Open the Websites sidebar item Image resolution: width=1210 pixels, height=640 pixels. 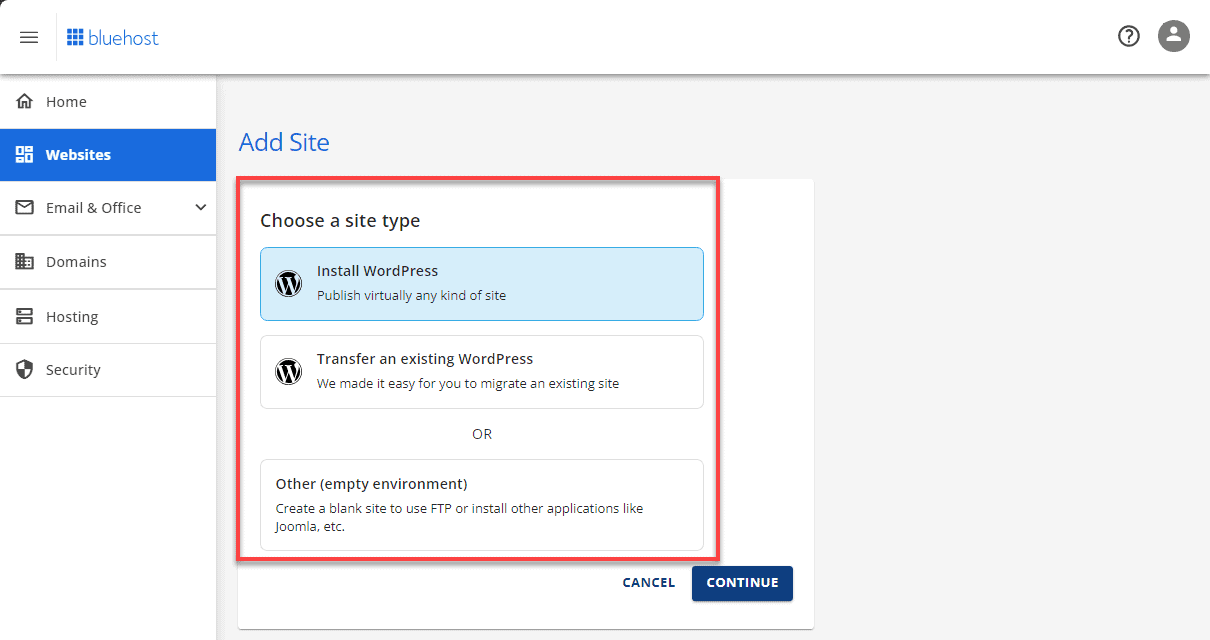(x=108, y=155)
